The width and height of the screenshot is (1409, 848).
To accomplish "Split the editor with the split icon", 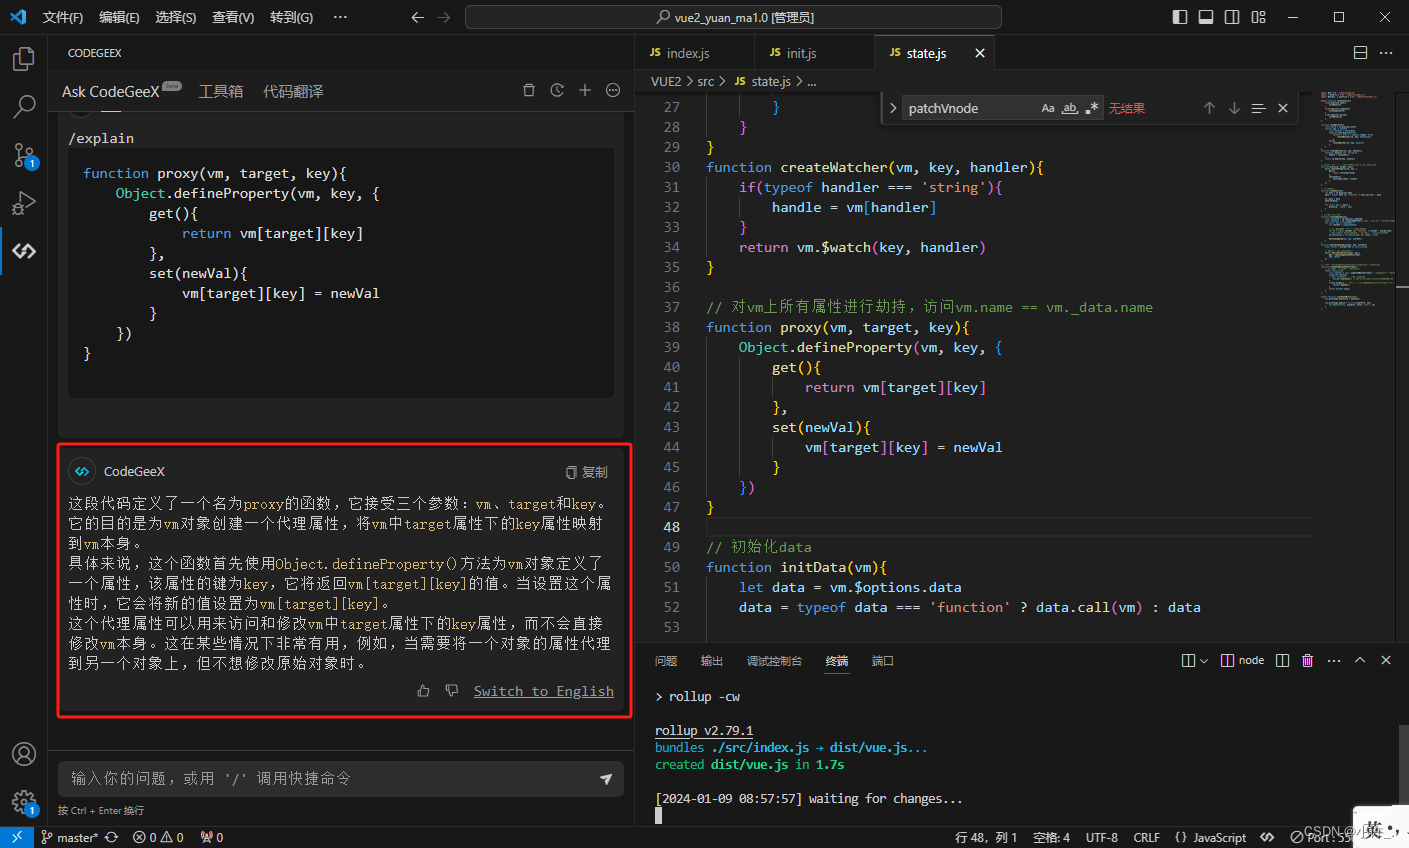I will point(1360,52).
